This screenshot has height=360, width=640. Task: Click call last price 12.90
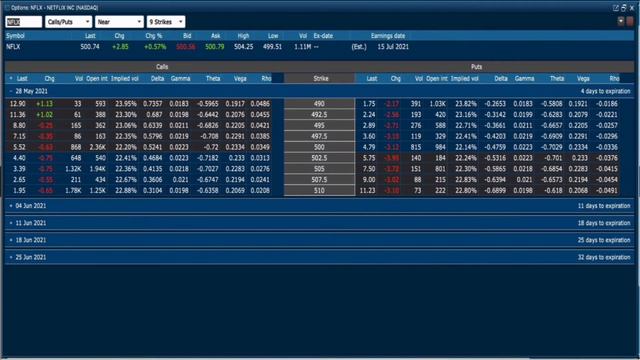[x=17, y=104]
